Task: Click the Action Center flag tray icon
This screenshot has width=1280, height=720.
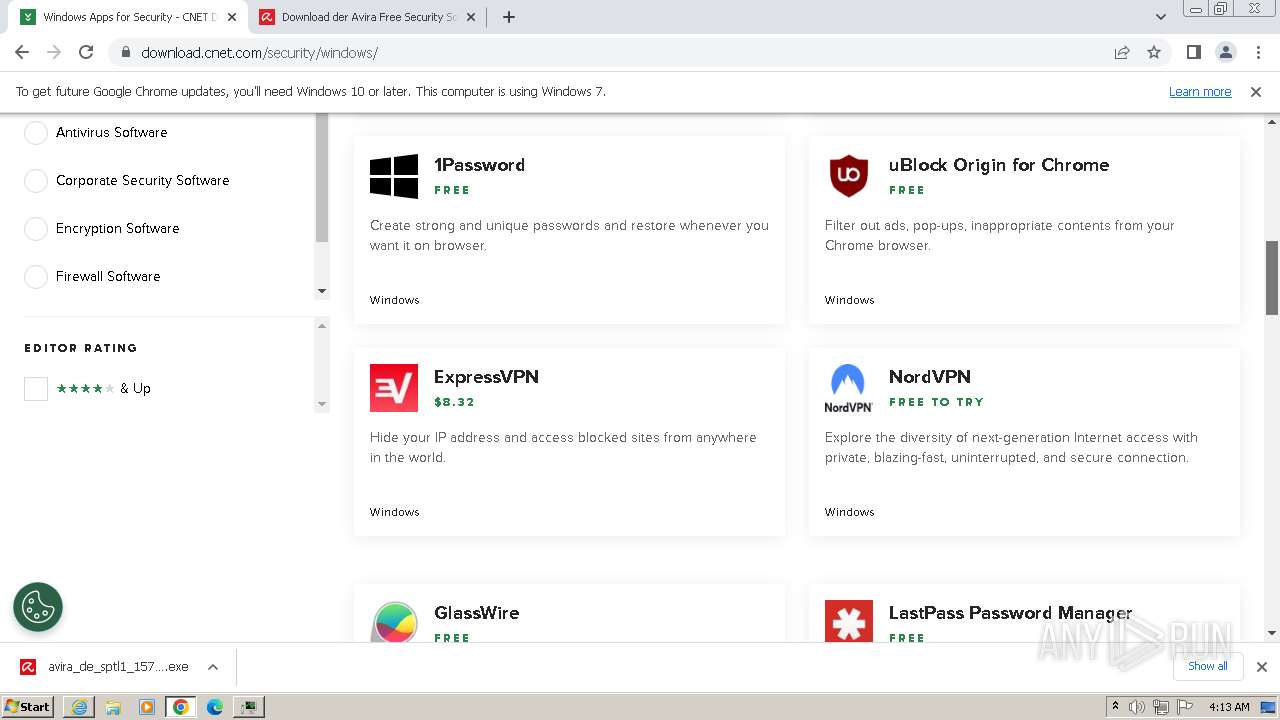Action: click(x=1183, y=707)
